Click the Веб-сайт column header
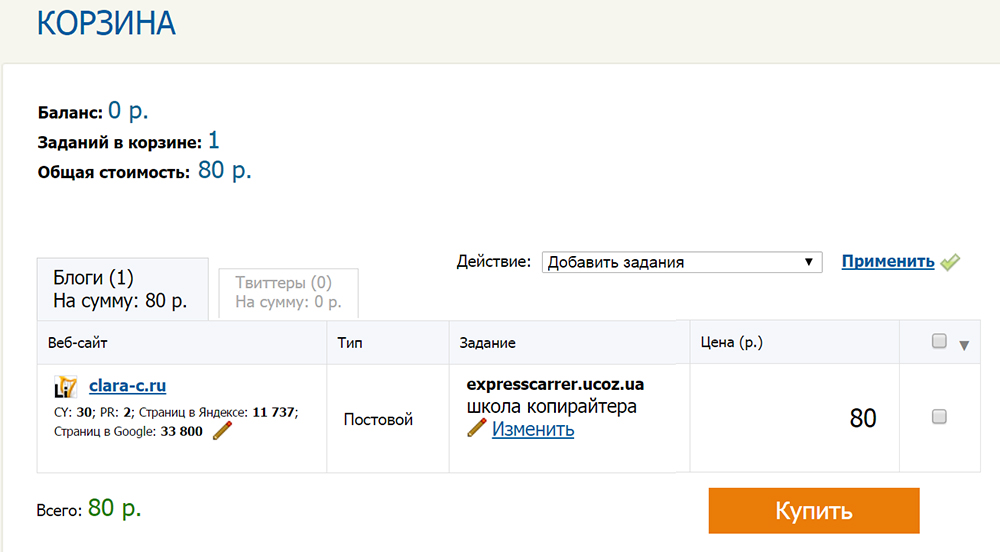The height and width of the screenshot is (552, 1000). pyautogui.click(x=78, y=343)
